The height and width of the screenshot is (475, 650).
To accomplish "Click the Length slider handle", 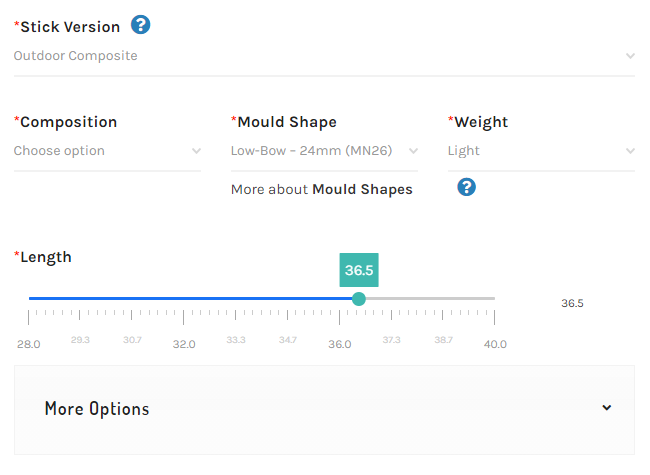I will pyautogui.click(x=359, y=299).
